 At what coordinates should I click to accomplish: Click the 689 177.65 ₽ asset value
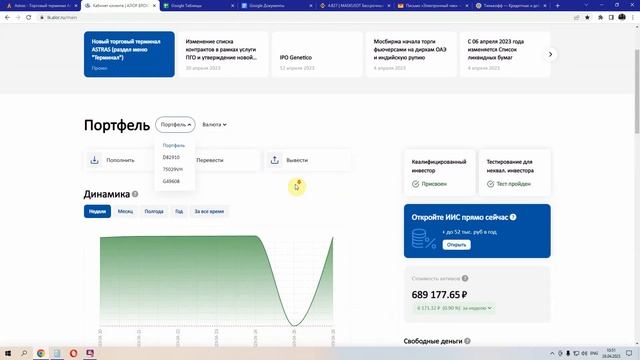pos(439,294)
